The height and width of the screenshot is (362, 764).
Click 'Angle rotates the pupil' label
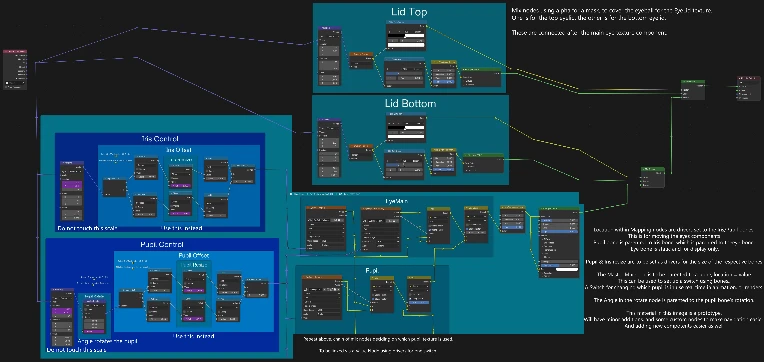tap(108, 341)
